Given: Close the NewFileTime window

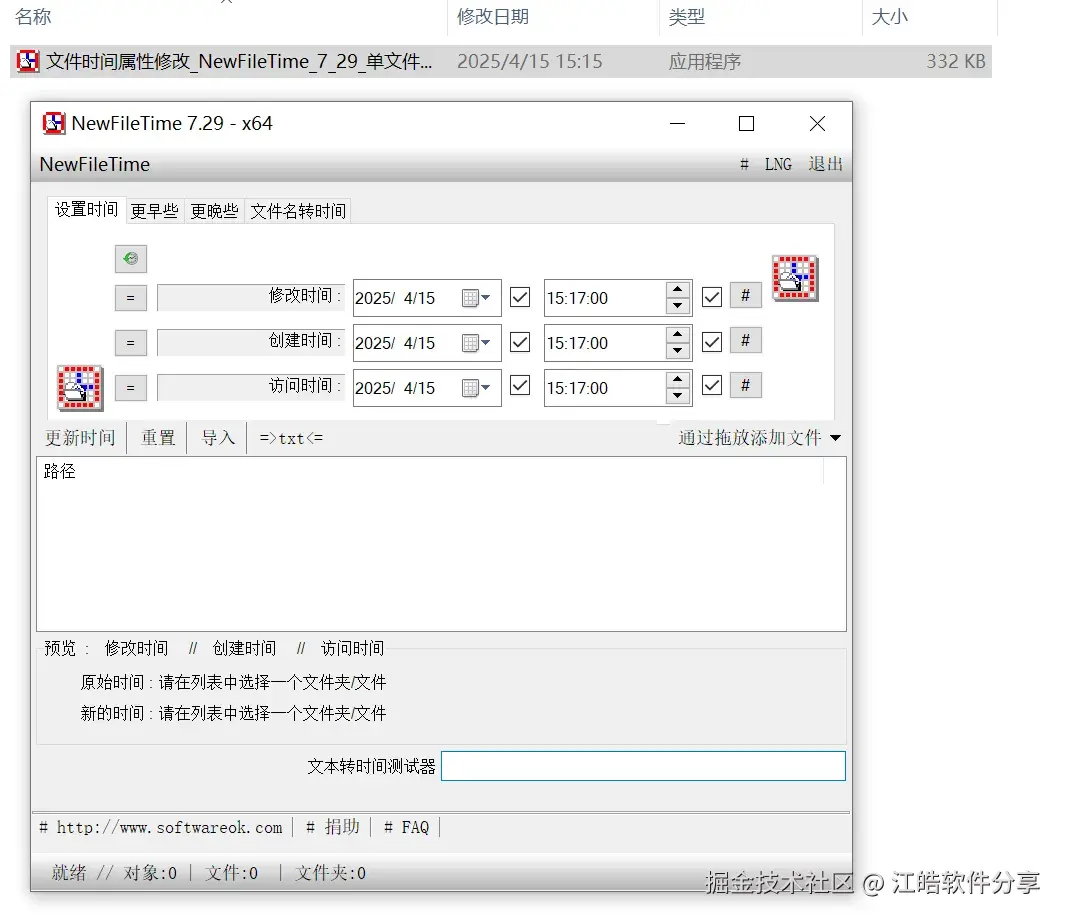Looking at the screenshot, I should point(817,124).
